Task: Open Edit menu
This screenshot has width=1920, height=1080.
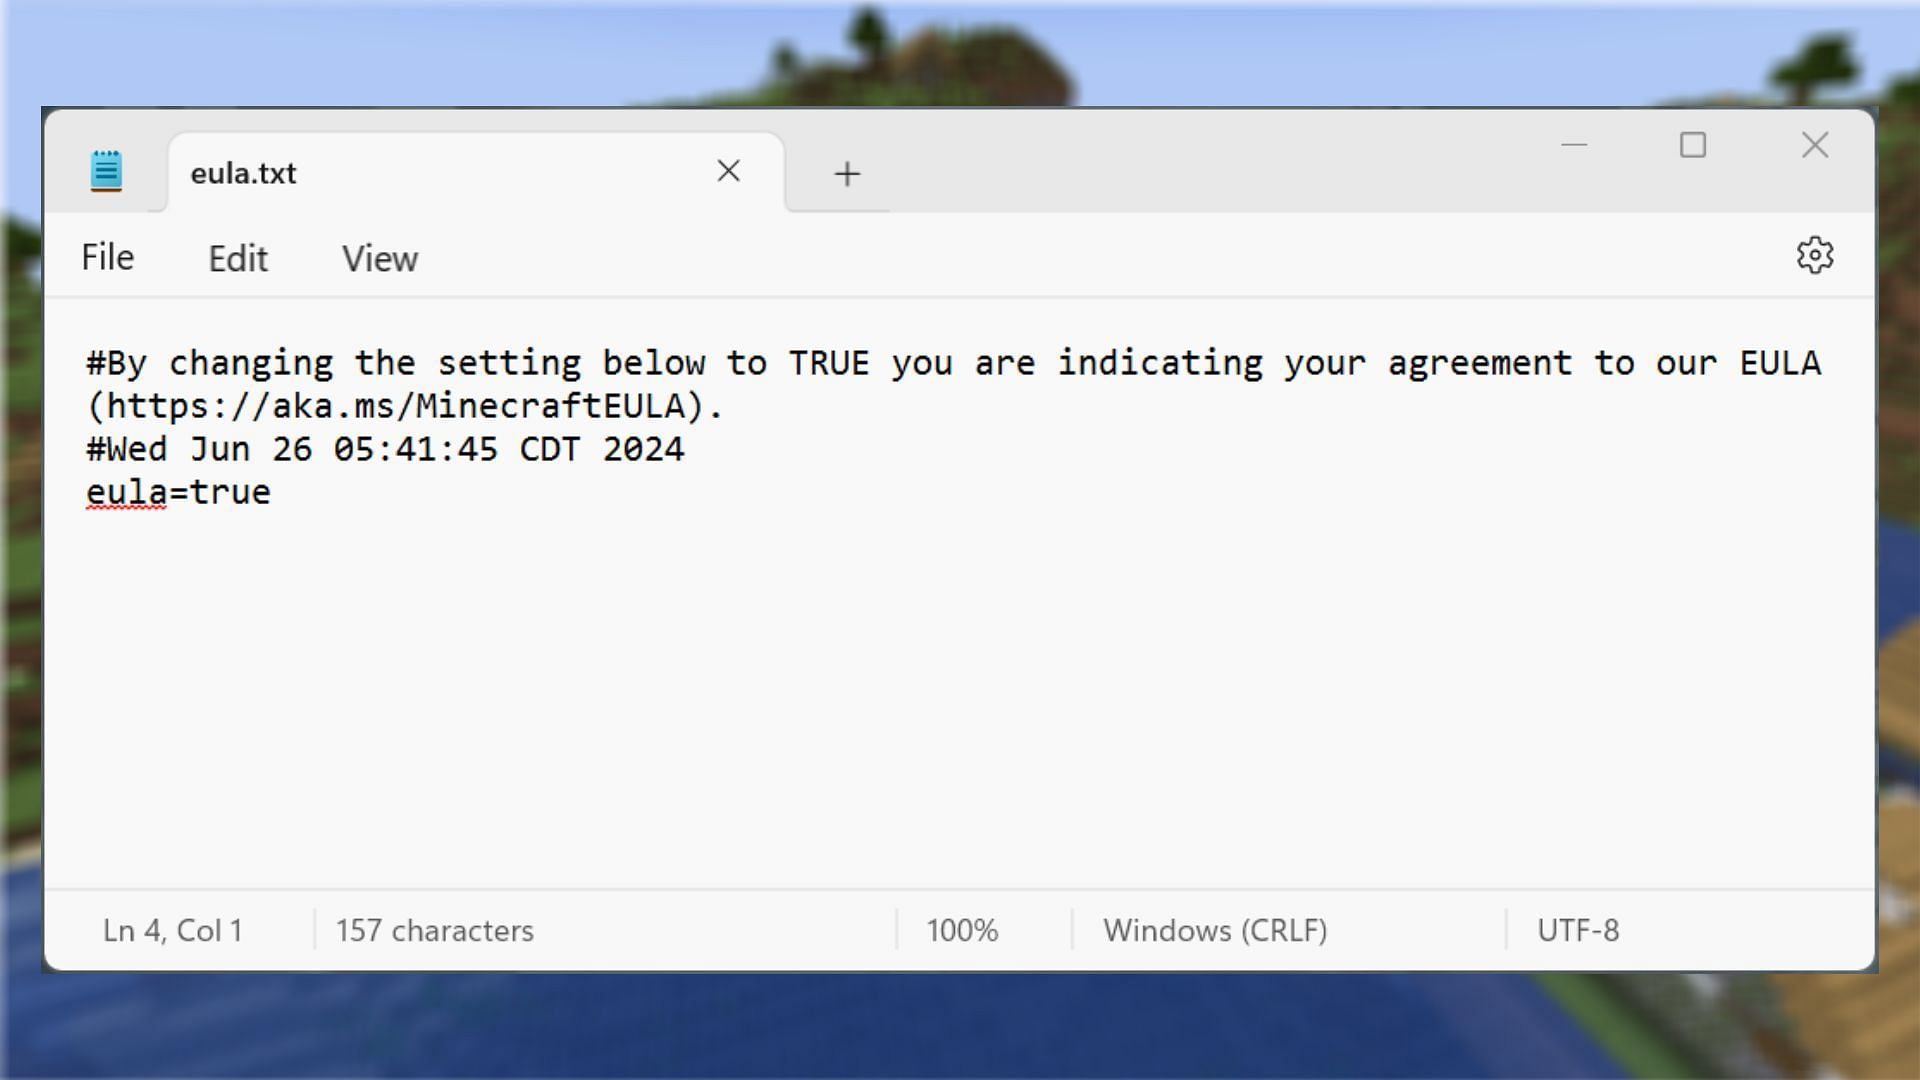Action: [x=236, y=257]
